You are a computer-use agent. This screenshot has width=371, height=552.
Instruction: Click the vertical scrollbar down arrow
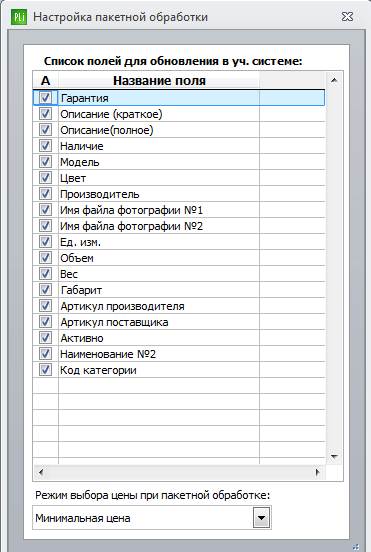point(334,457)
